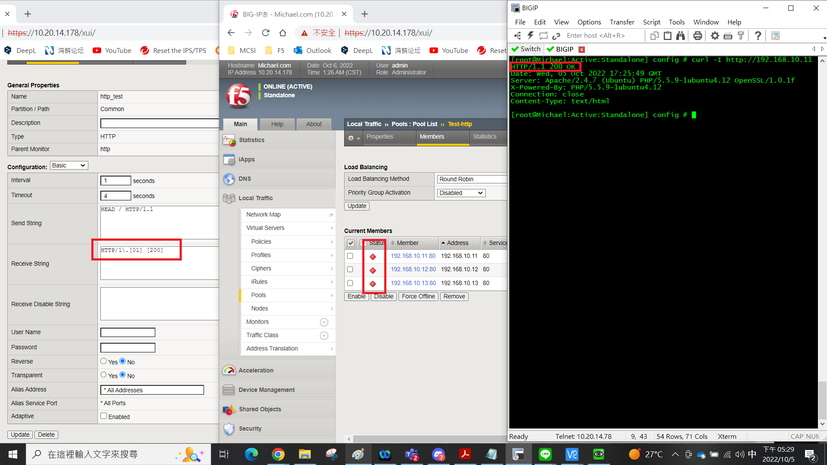Open the Priority Group Activation dropdown

(461, 193)
